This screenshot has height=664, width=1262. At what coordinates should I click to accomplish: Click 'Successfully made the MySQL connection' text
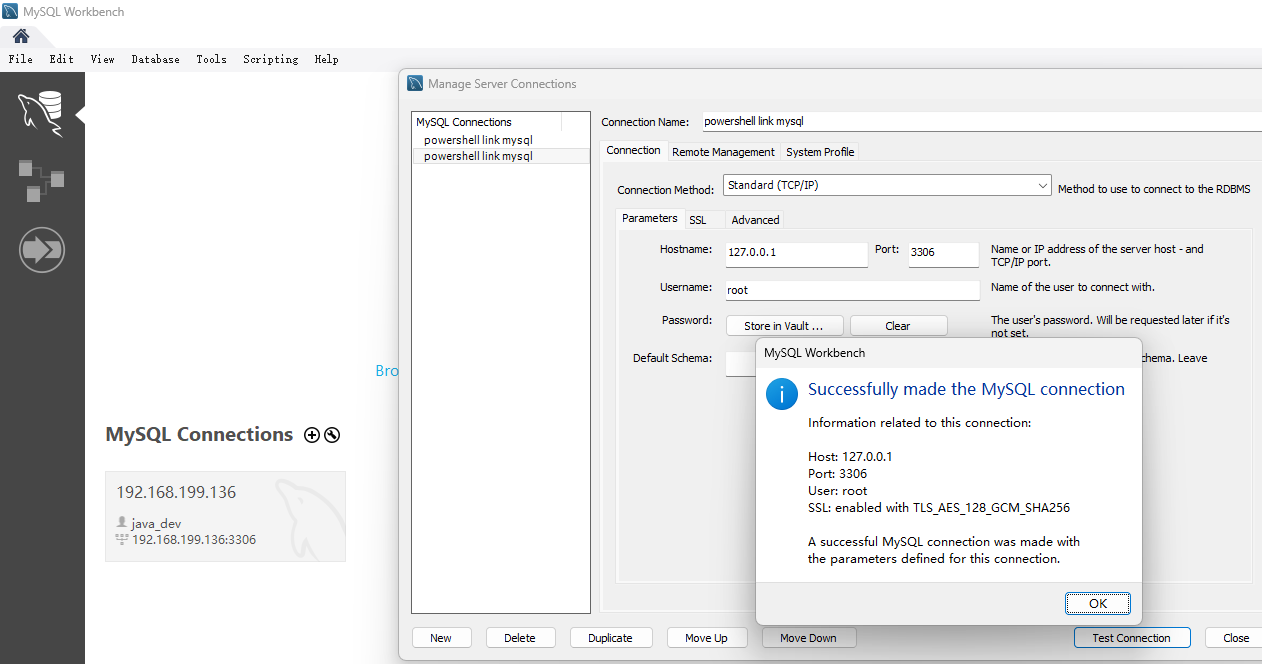[966, 390]
